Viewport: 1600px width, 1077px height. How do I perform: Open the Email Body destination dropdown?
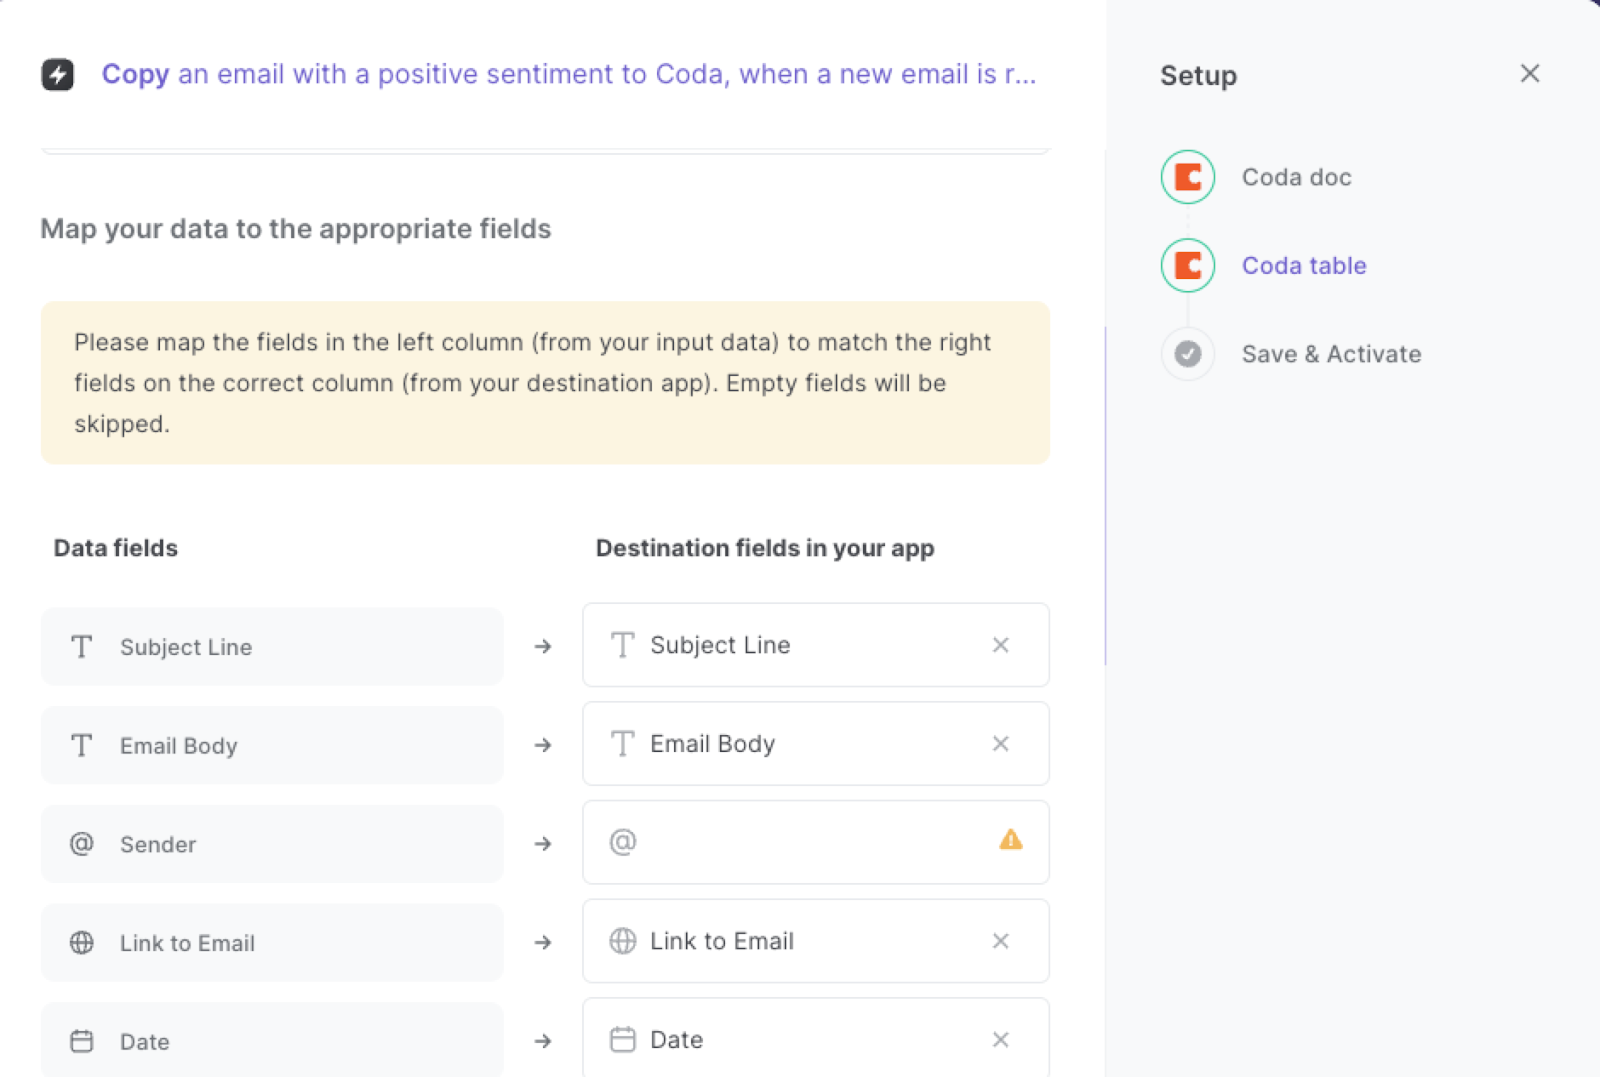click(790, 744)
